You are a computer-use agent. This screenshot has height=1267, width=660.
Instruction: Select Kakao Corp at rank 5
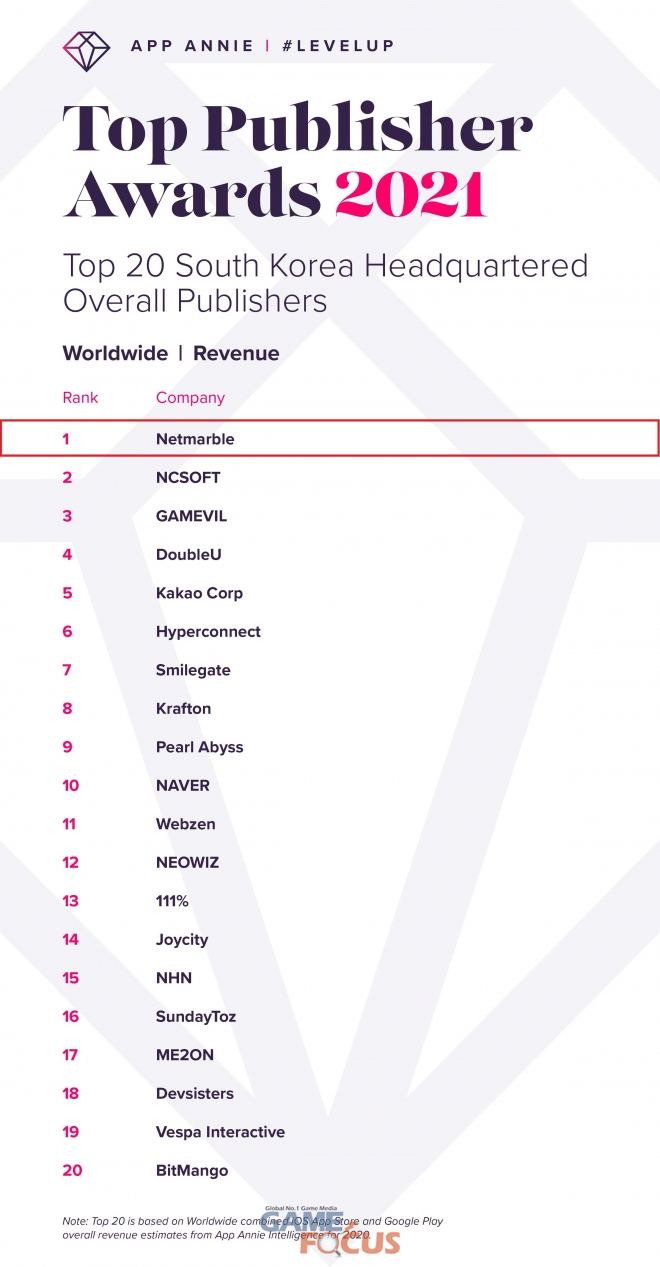pos(199,593)
